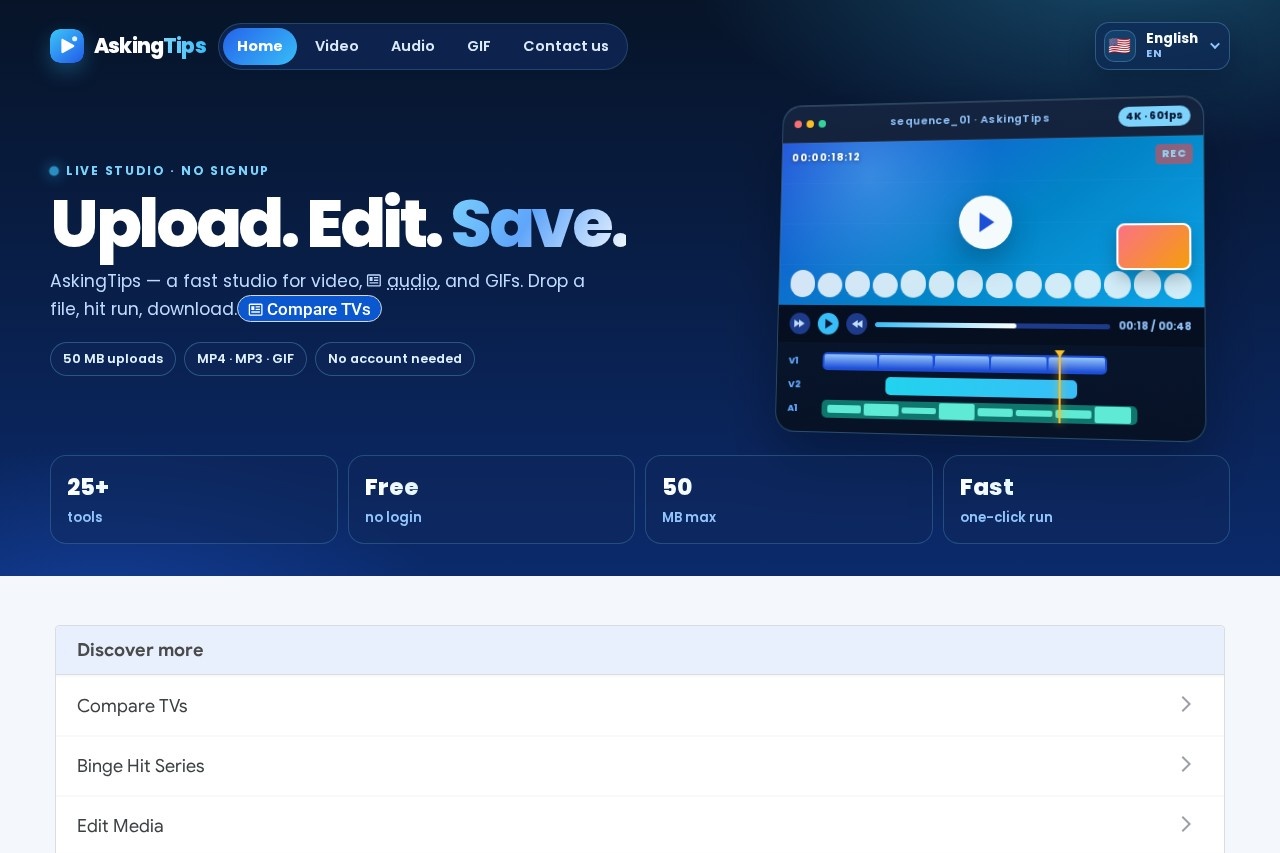
Task: Click the chevron on the Edit Media row
Action: 1186,824
